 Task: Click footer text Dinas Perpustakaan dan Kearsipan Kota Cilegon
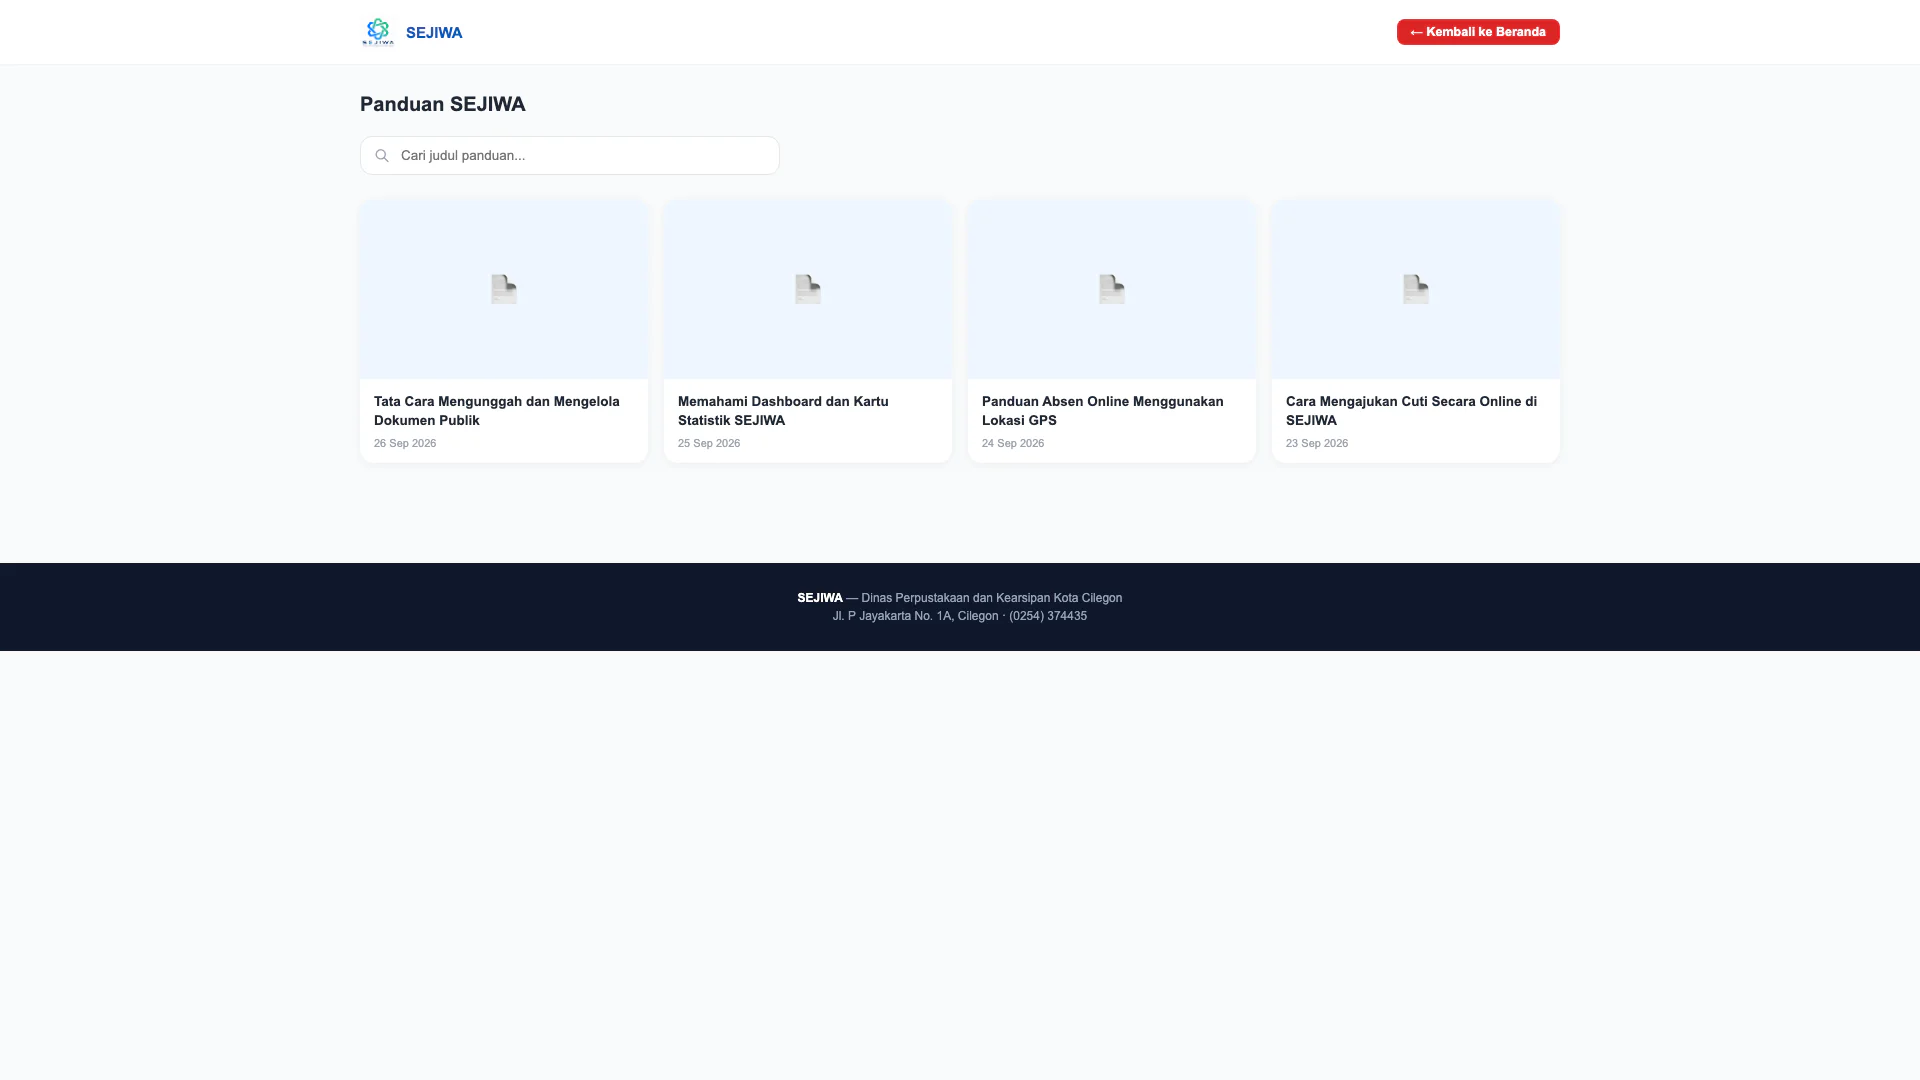(991, 598)
